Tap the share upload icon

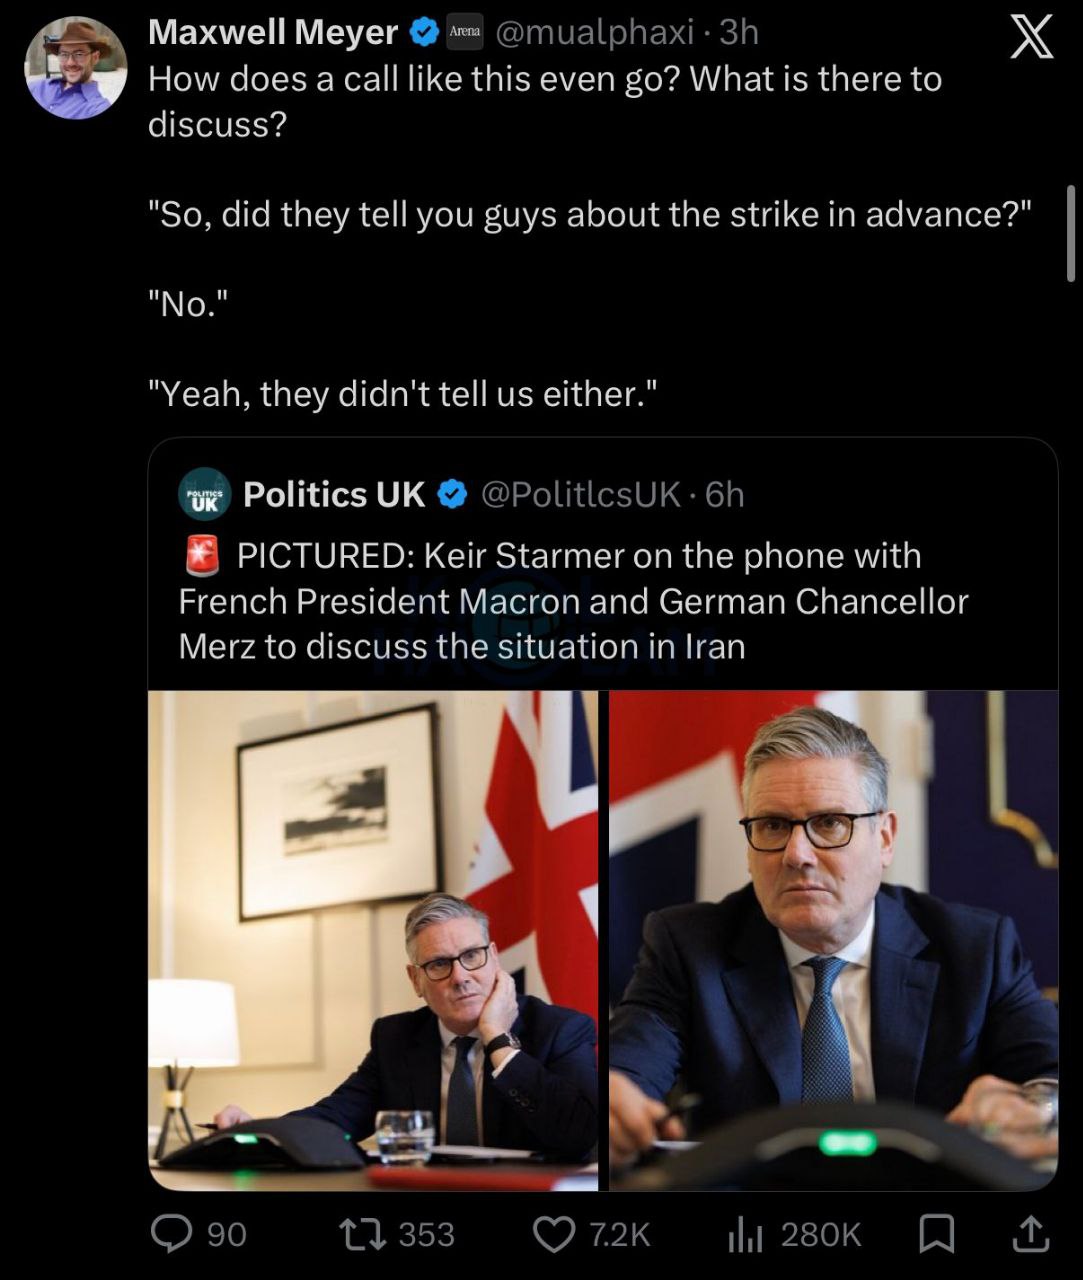tap(1030, 1234)
